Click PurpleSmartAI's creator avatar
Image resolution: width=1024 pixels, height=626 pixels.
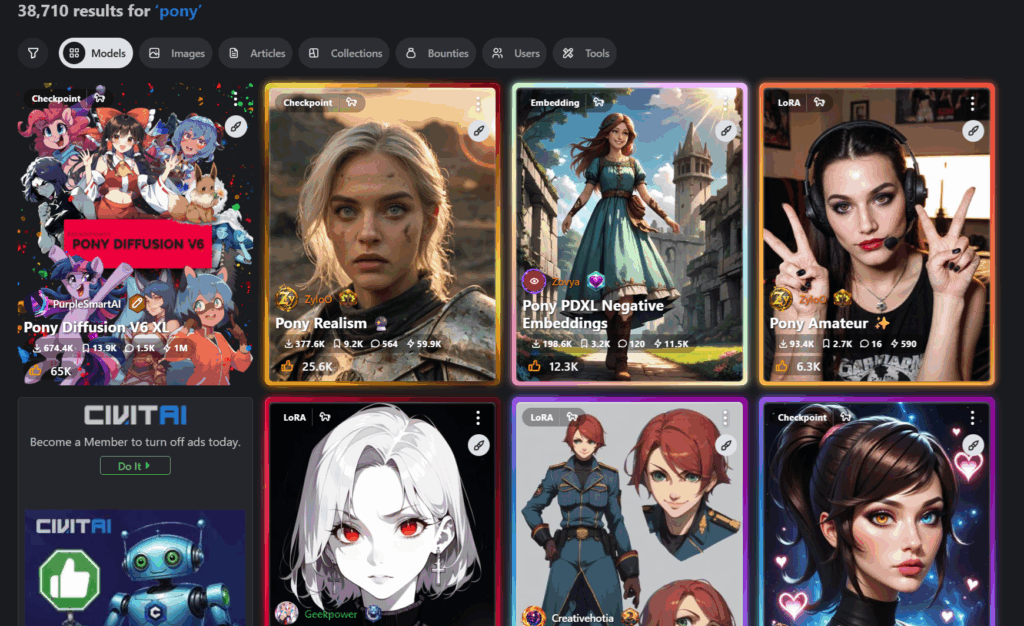point(39,304)
